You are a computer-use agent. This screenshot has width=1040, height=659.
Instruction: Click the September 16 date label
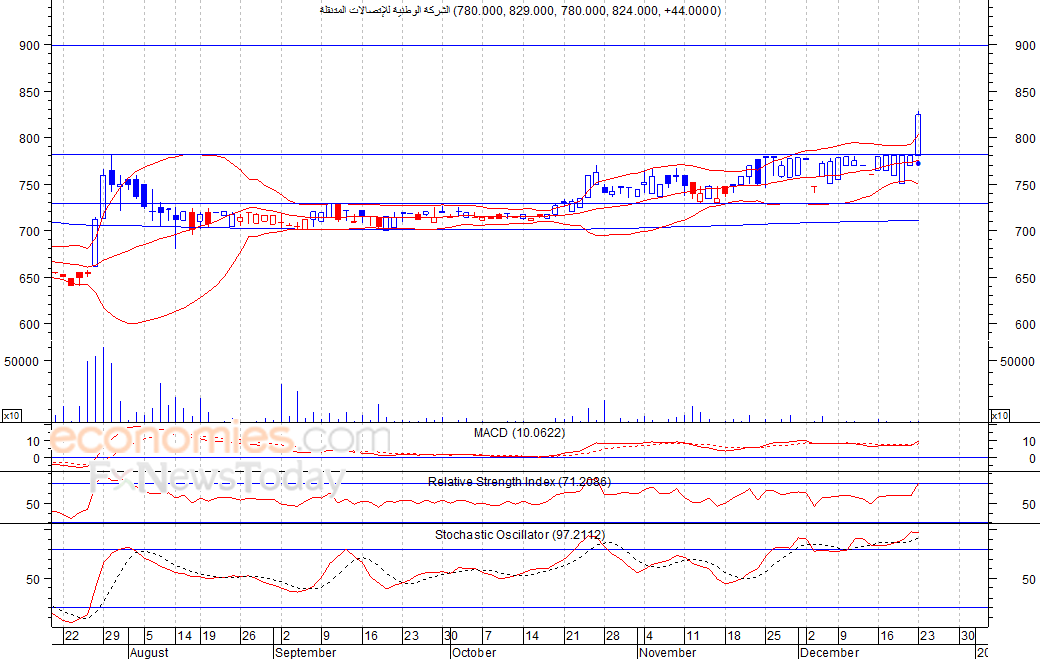click(371, 636)
